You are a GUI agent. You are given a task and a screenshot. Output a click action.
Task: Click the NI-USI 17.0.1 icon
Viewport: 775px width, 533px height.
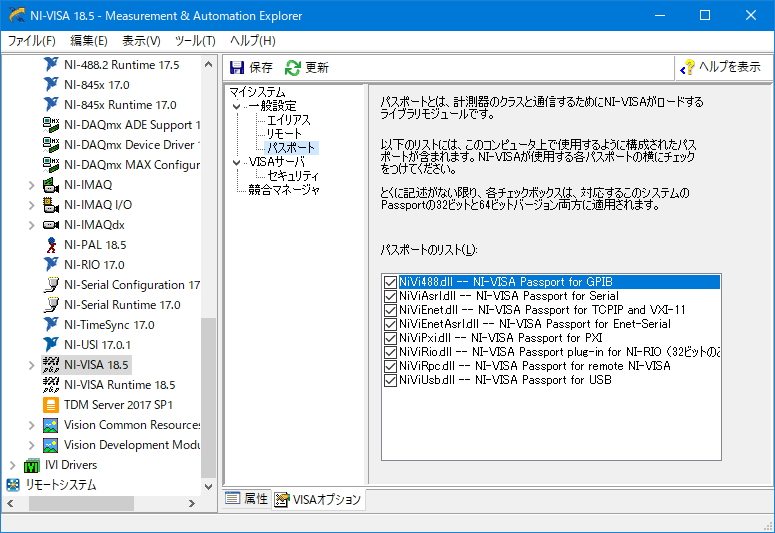pyautogui.click(x=51, y=345)
